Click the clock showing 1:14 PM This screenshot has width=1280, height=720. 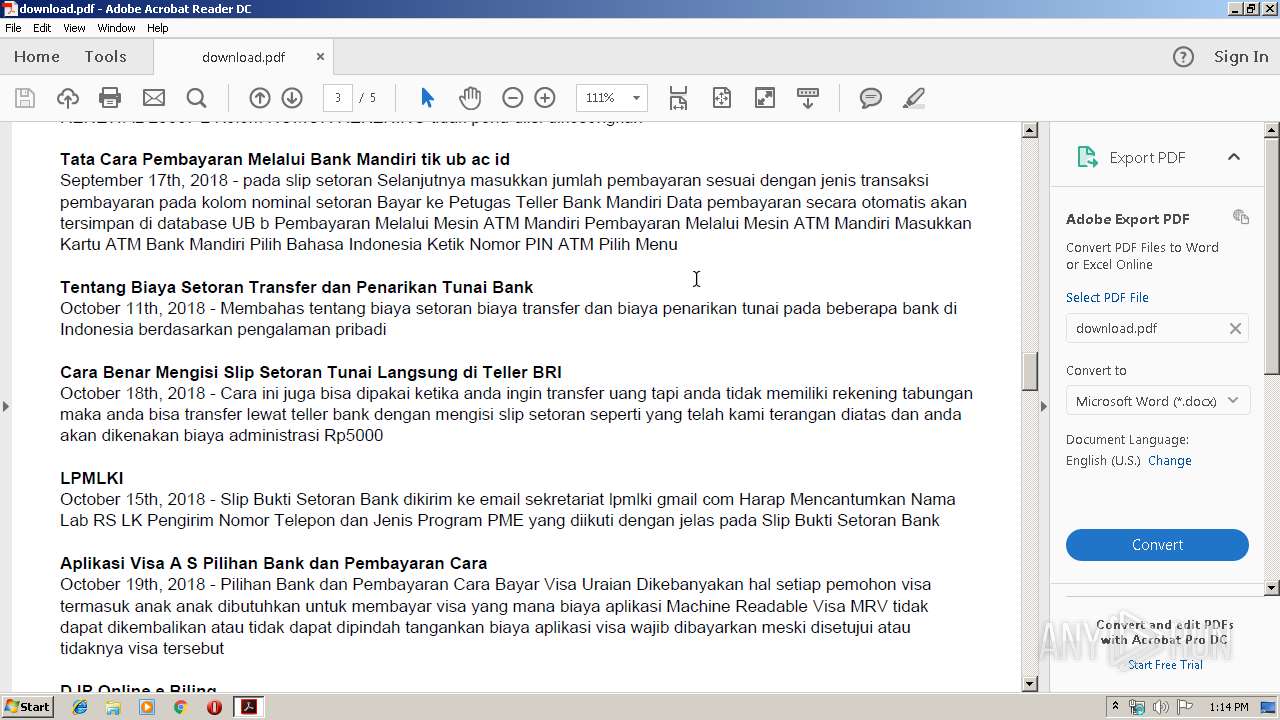click(1229, 707)
